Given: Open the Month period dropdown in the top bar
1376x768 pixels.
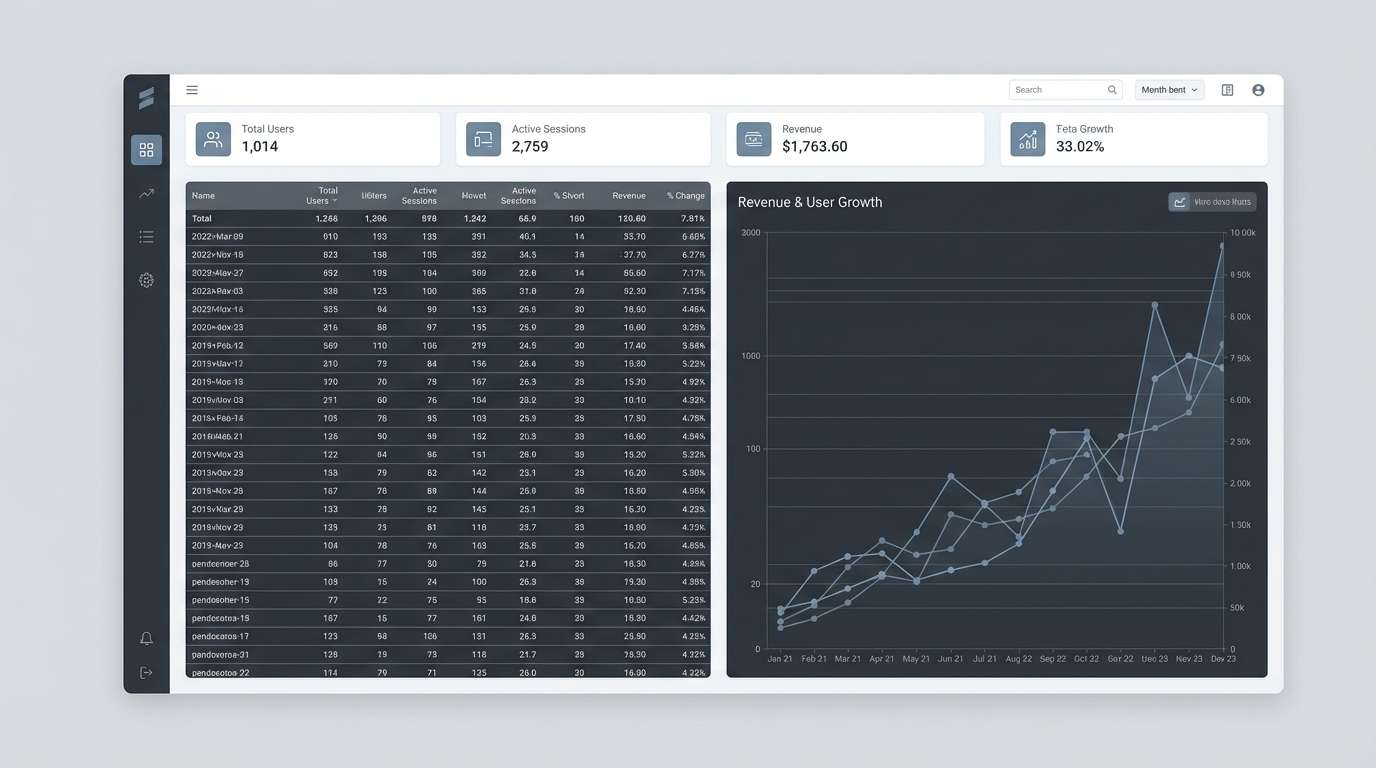Looking at the screenshot, I should pyautogui.click(x=1168, y=89).
